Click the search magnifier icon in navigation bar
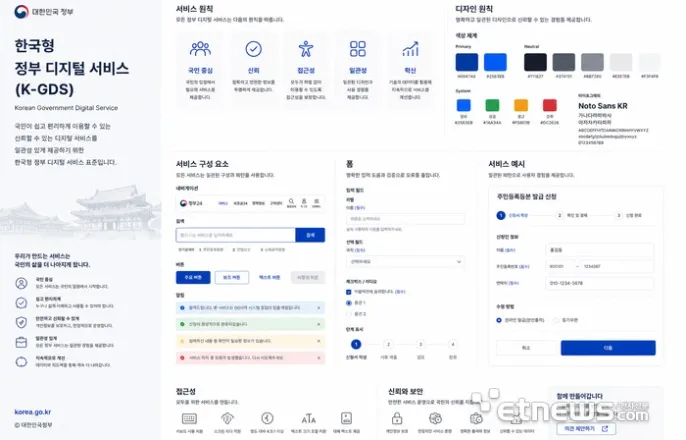Viewport: 686px width, 440px height. pos(291,202)
